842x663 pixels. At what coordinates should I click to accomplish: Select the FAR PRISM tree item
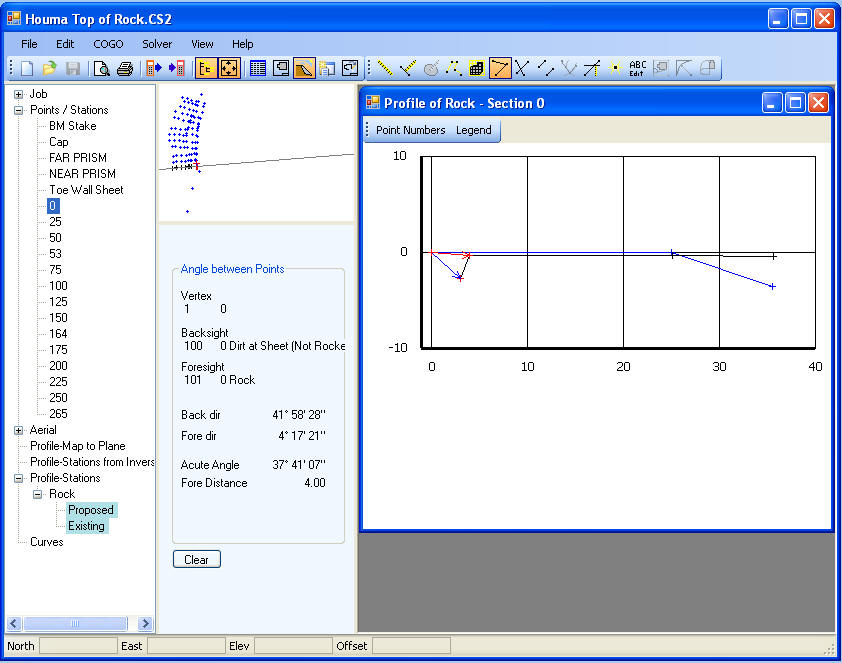(x=78, y=158)
